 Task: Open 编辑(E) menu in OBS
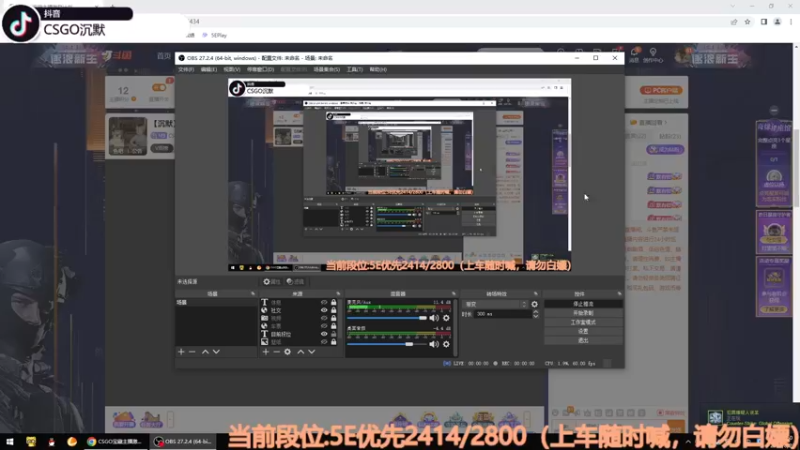tap(209, 69)
